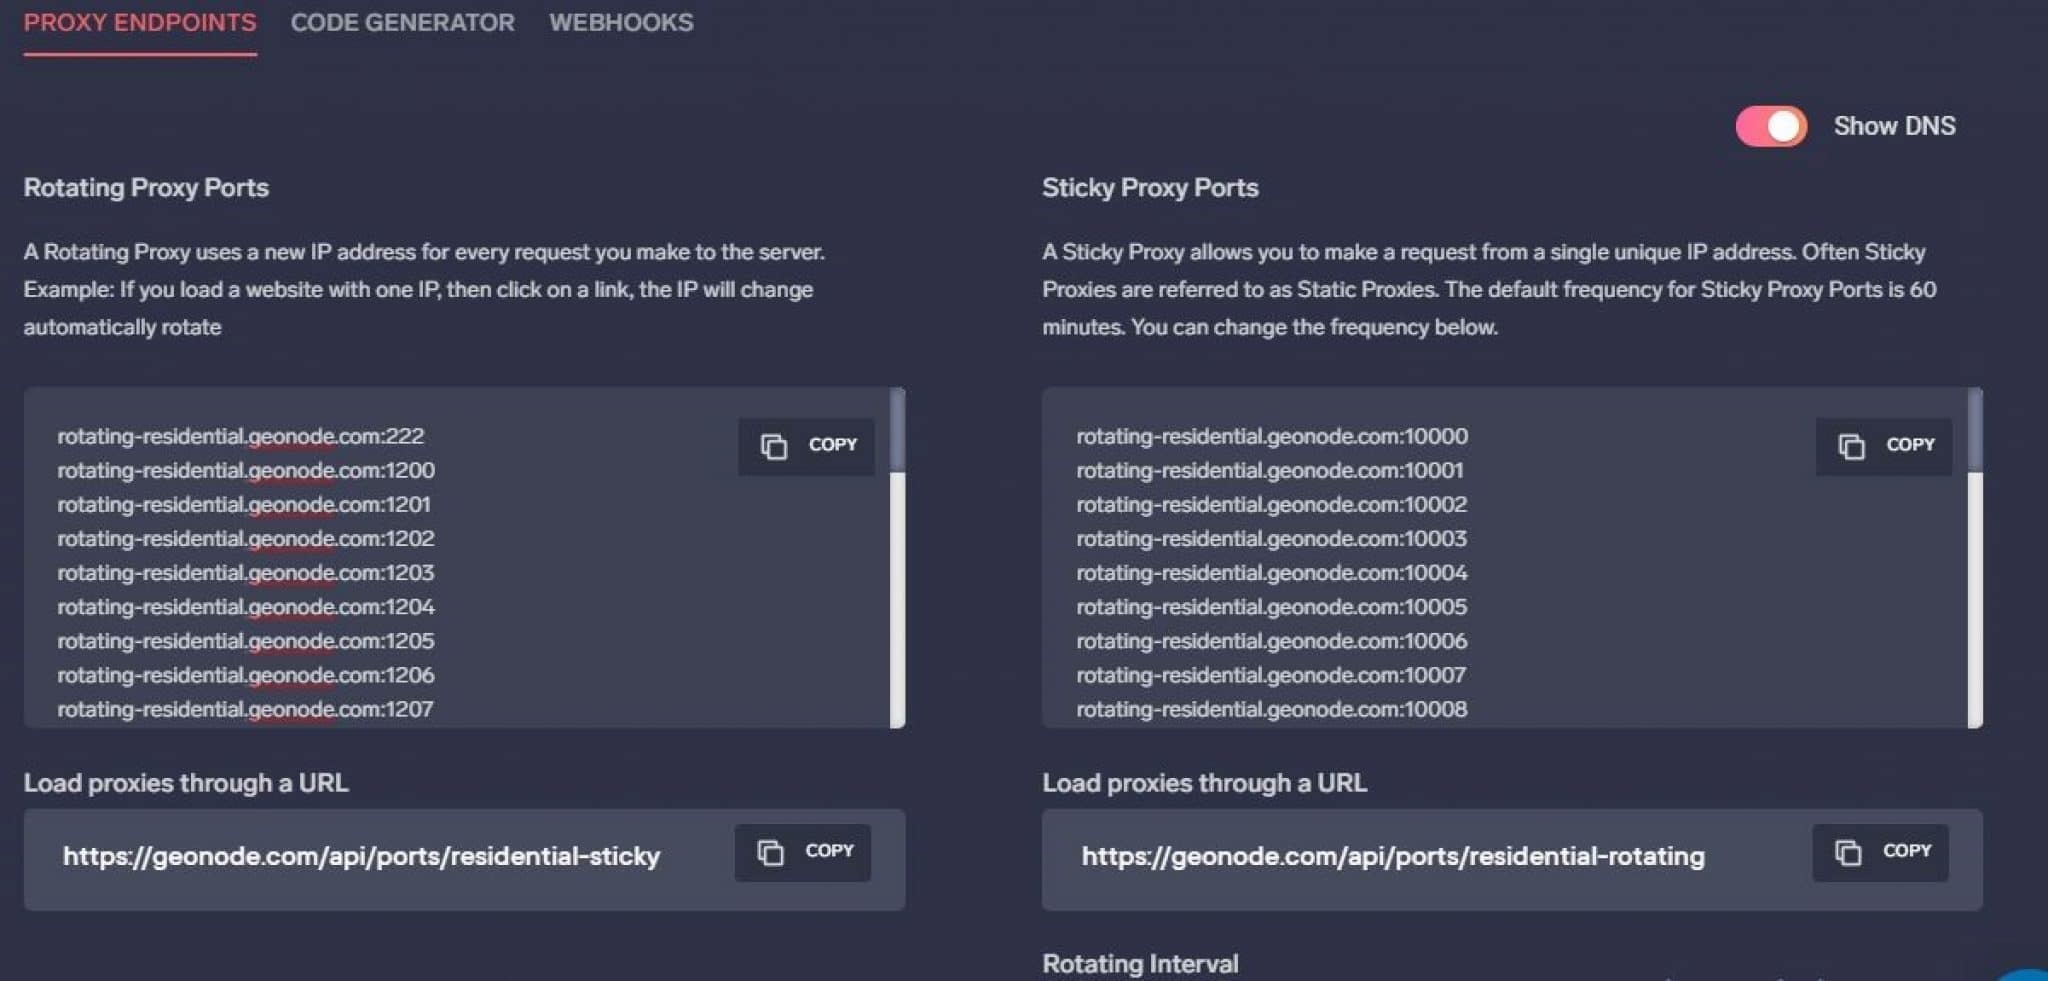Click rotating-residential.geonode.com:1205 entry
The image size is (2048, 981).
coord(246,640)
